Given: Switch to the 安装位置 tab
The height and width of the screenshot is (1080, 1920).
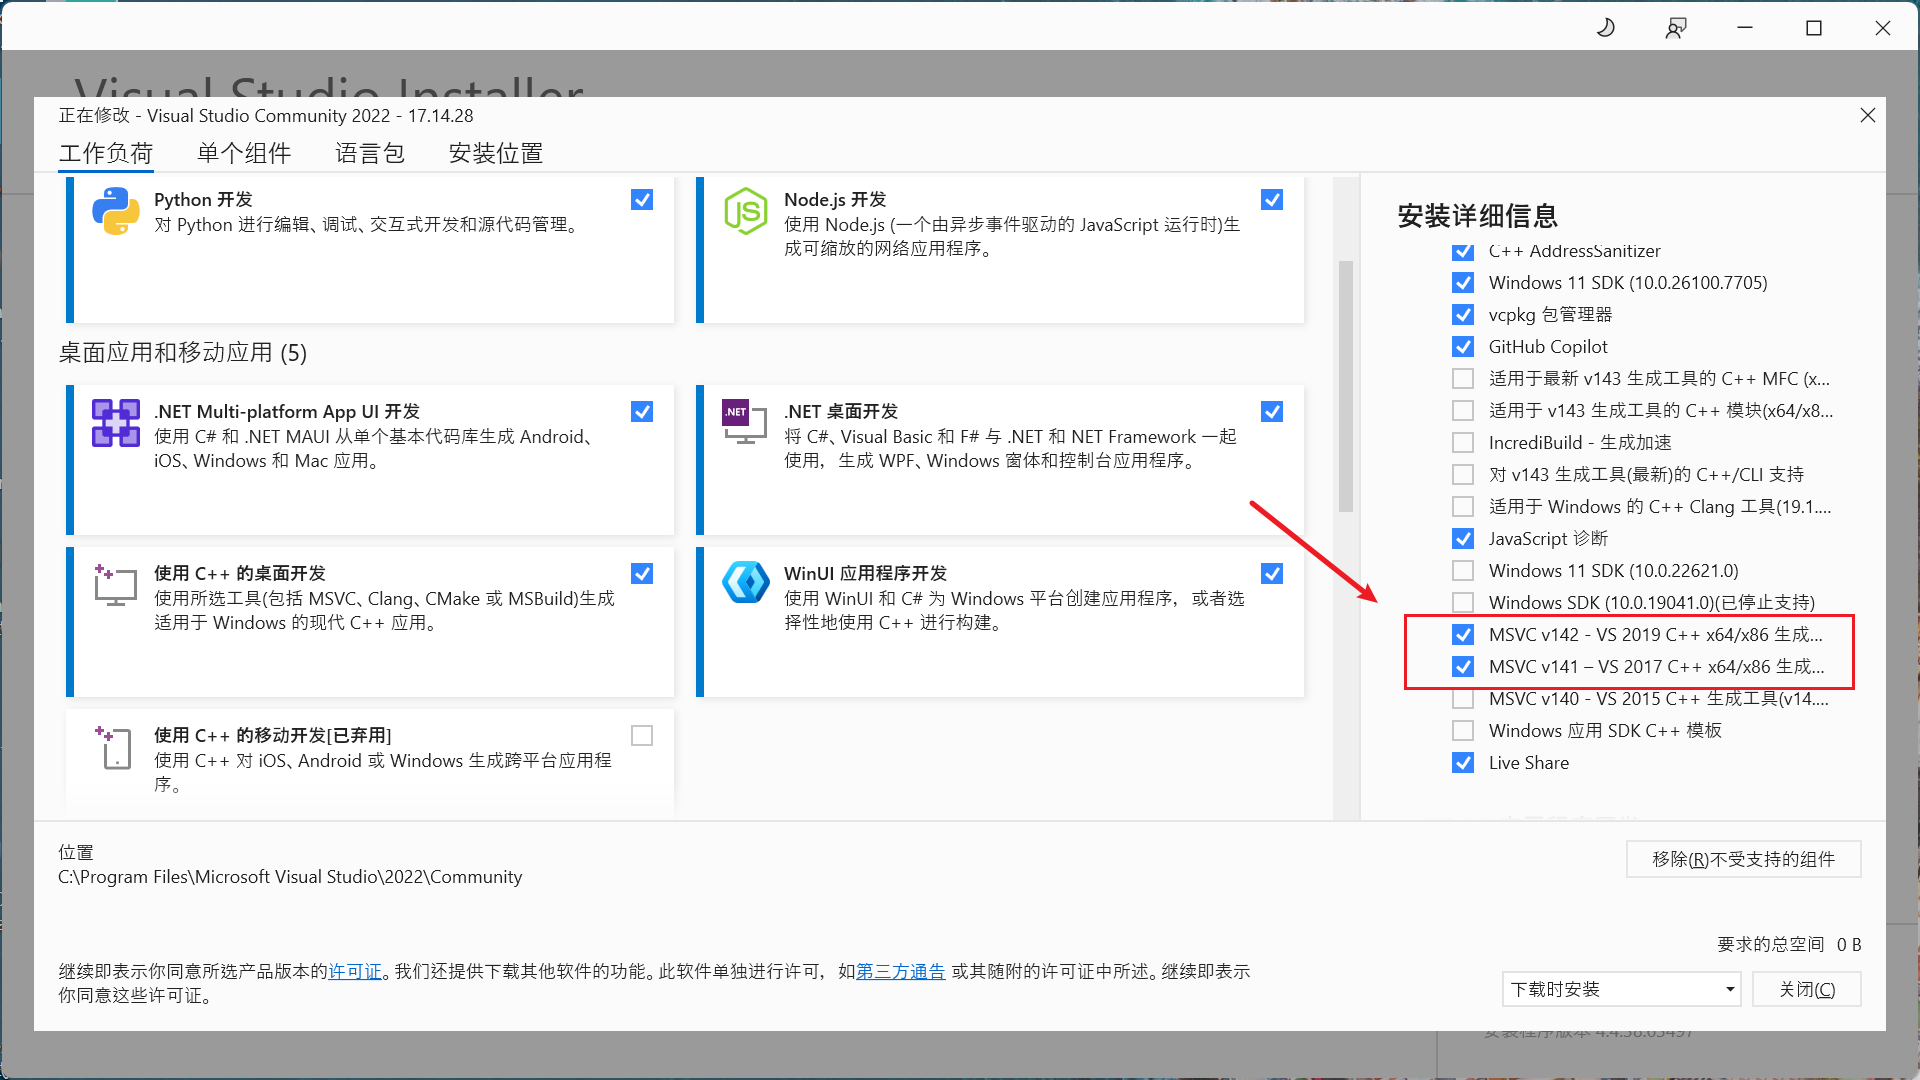Looking at the screenshot, I should coord(496,153).
